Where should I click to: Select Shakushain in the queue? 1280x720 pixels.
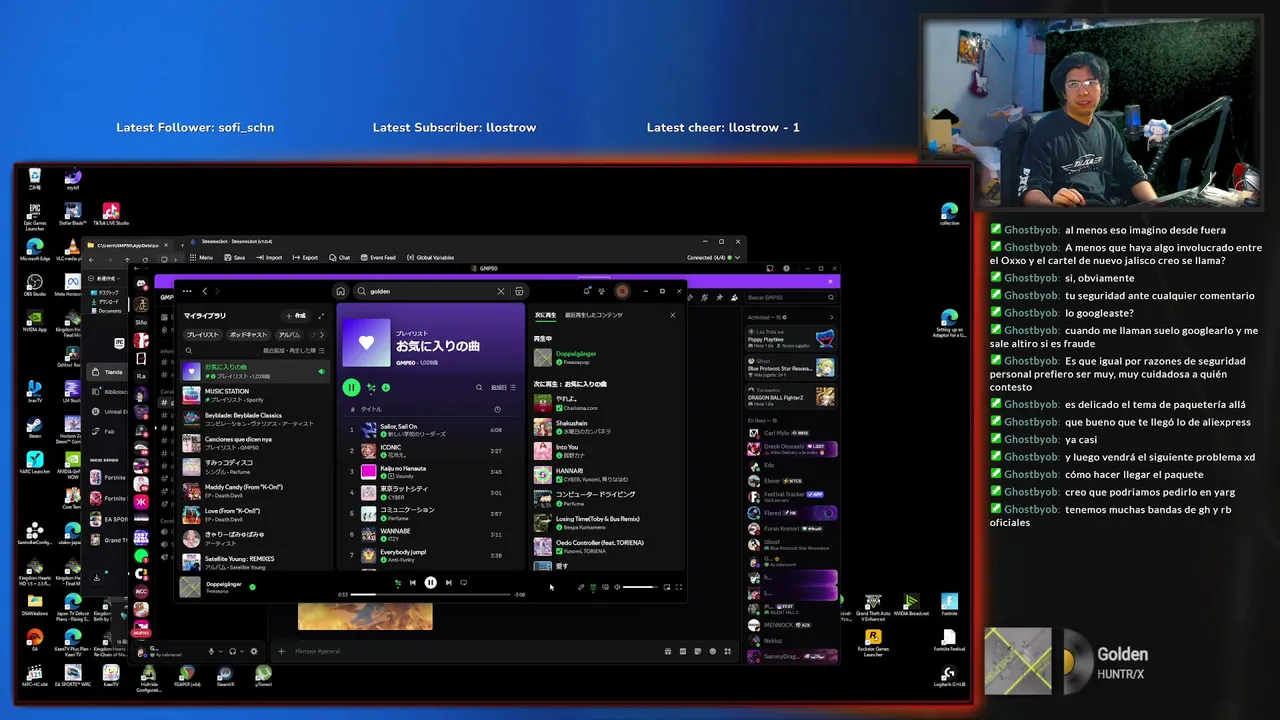point(608,427)
